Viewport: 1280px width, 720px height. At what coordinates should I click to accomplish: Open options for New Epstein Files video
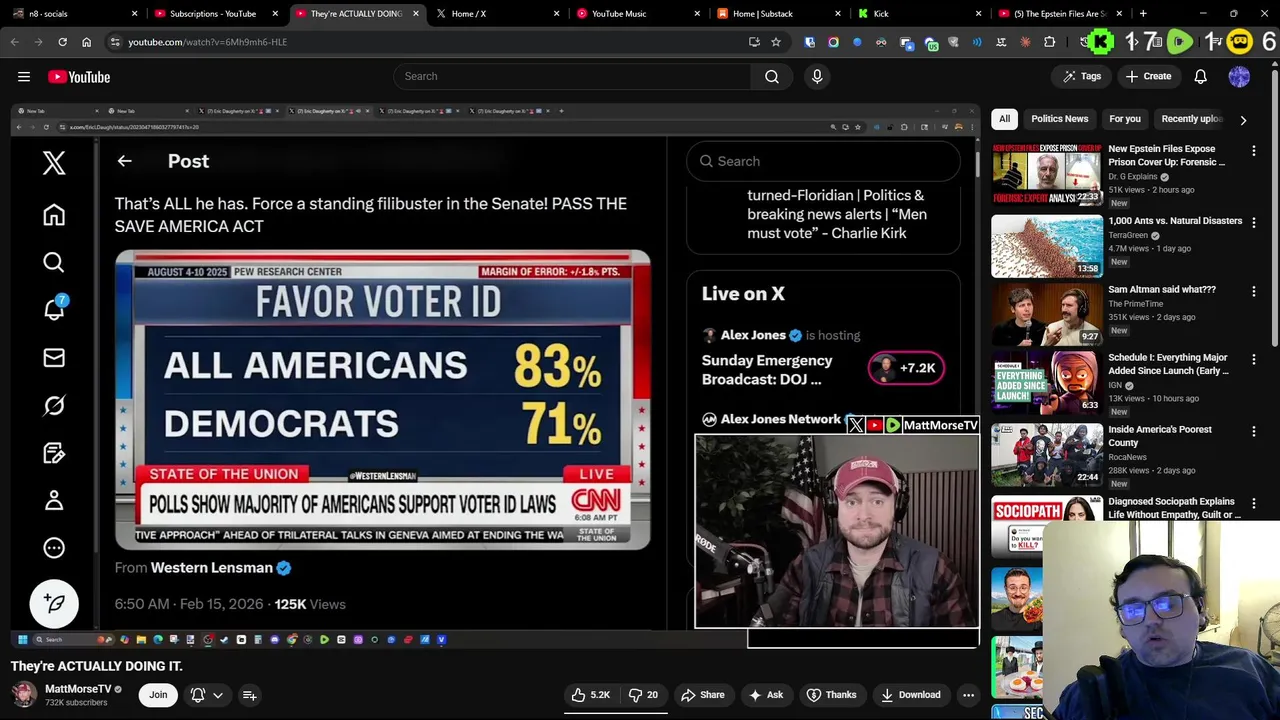pyautogui.click(x=1254, y=151)
